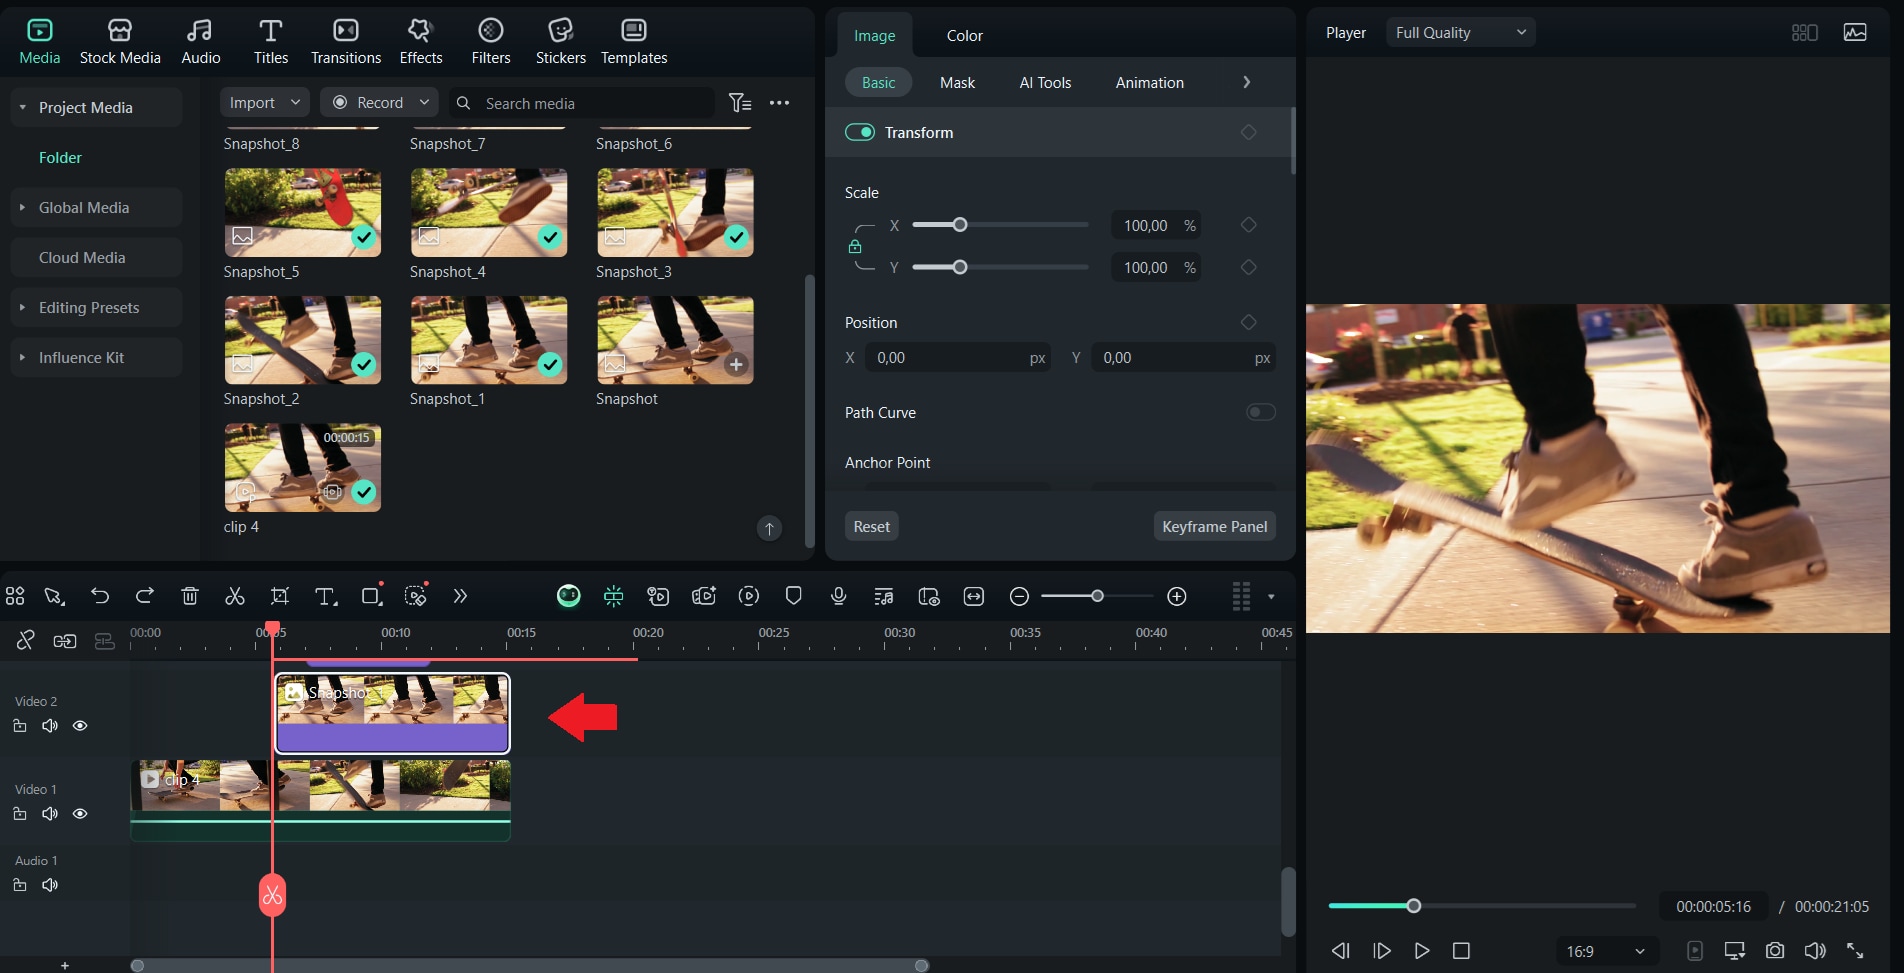Click the redo icon
Screen dimensions: 1904x973
click(145, 596)
